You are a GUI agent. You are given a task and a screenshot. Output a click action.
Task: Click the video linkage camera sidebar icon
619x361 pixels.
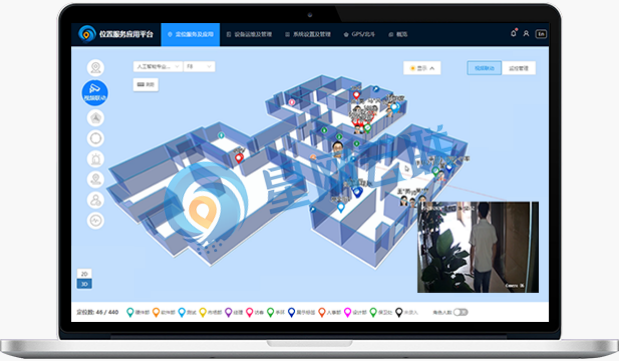[95, 93]
